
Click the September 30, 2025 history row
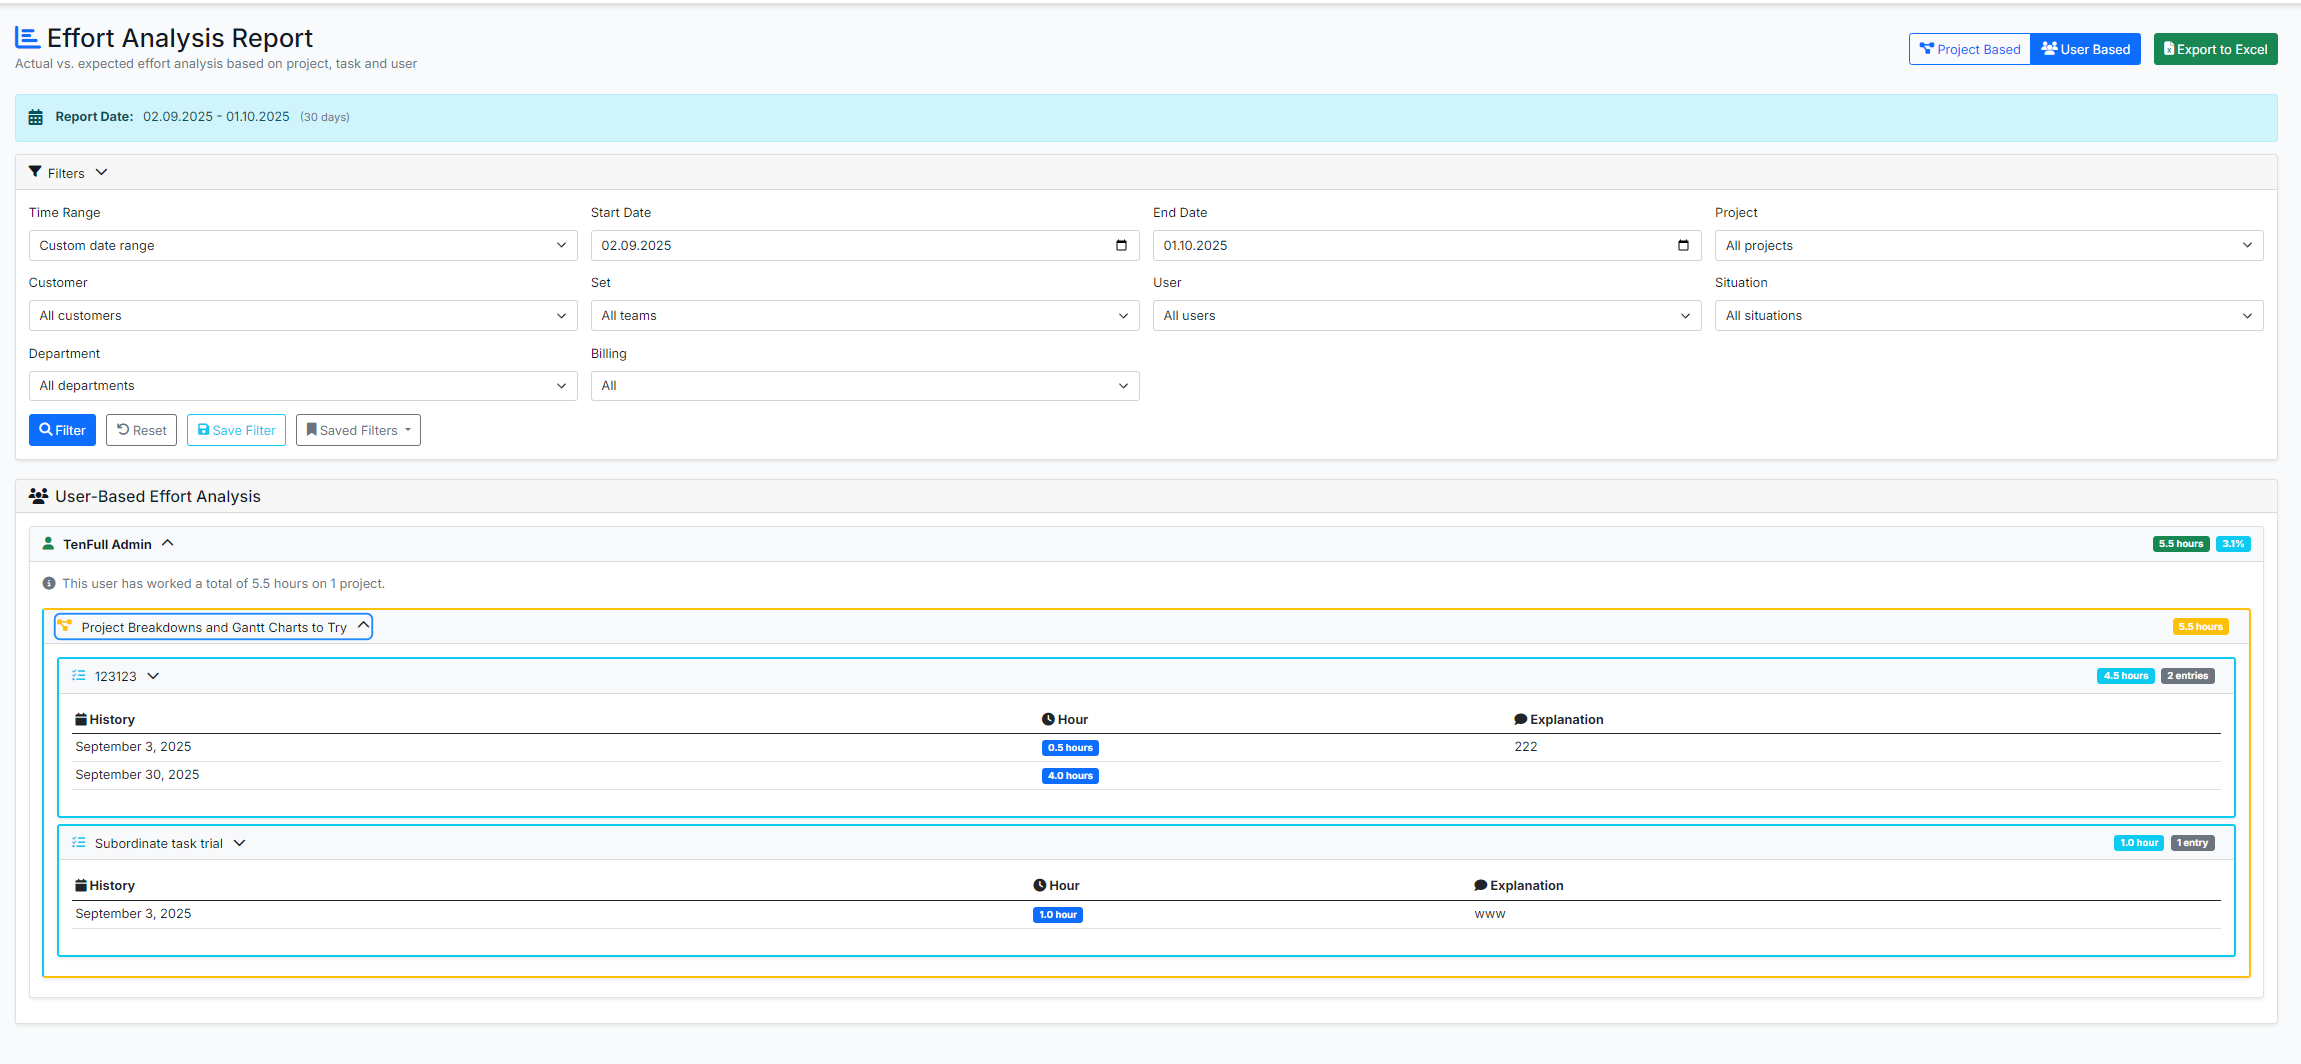1147,776
